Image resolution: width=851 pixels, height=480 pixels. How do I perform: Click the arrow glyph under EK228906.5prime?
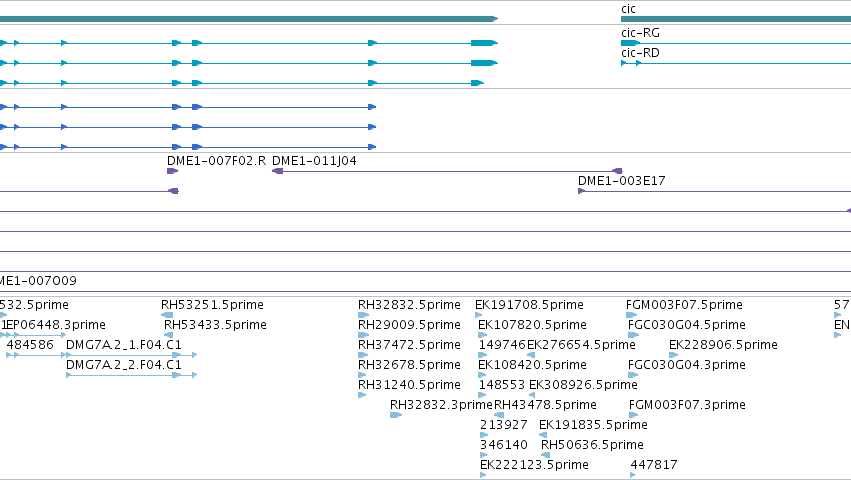[674, 355]
